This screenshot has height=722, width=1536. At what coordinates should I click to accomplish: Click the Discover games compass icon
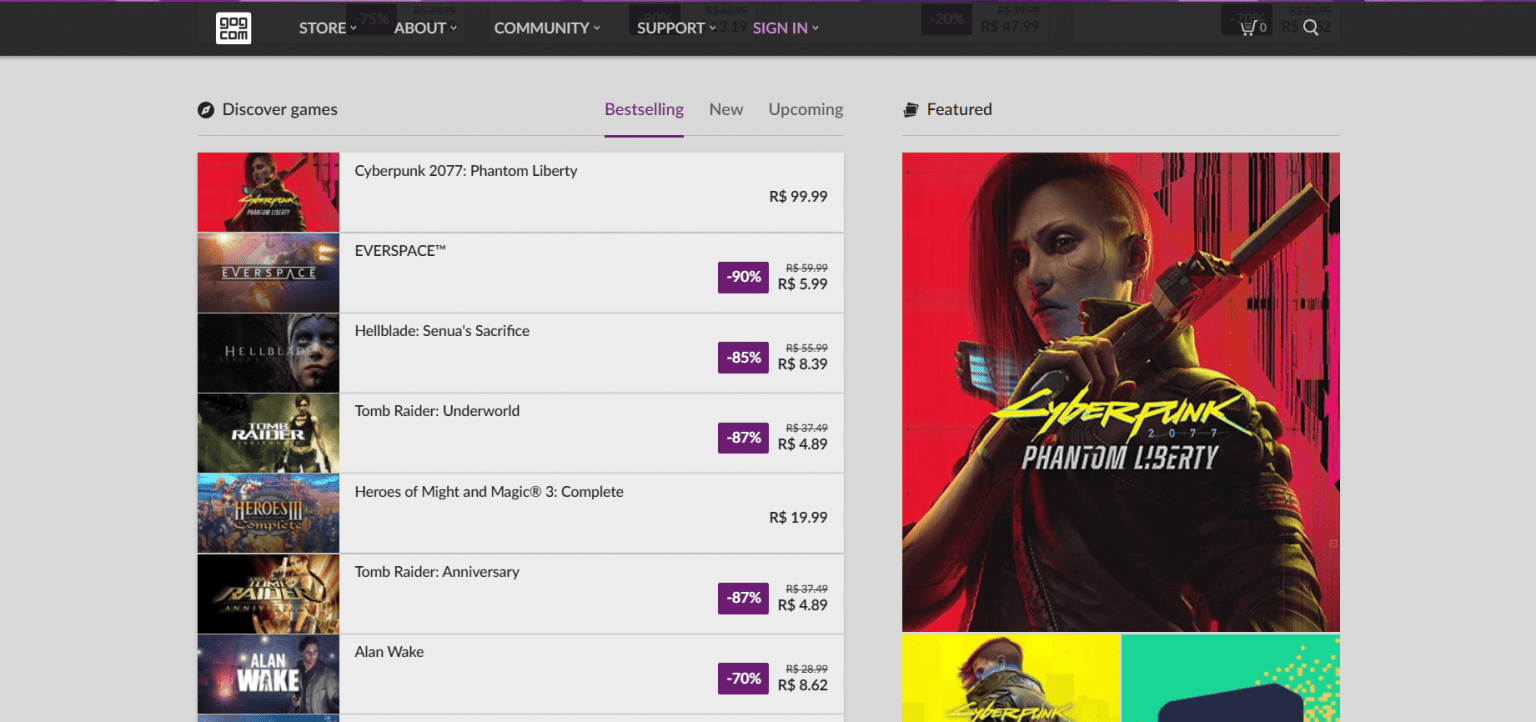[205, 109]
